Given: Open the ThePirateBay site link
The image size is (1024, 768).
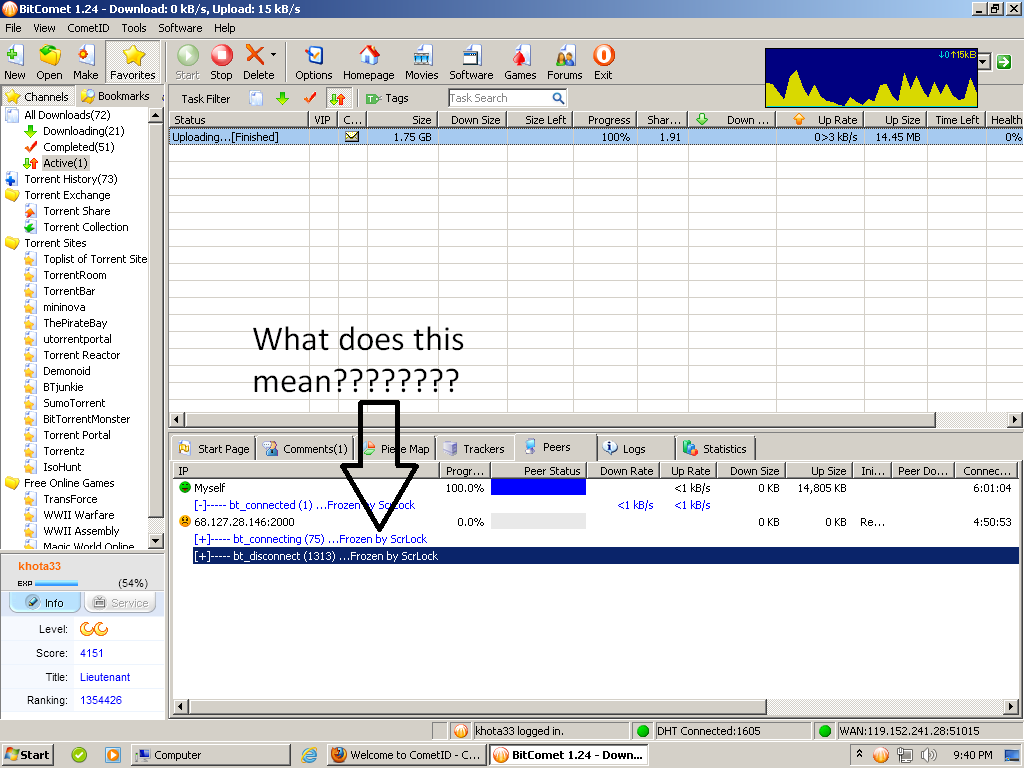Looking at the screenshot, I should (x=75, y=323).
